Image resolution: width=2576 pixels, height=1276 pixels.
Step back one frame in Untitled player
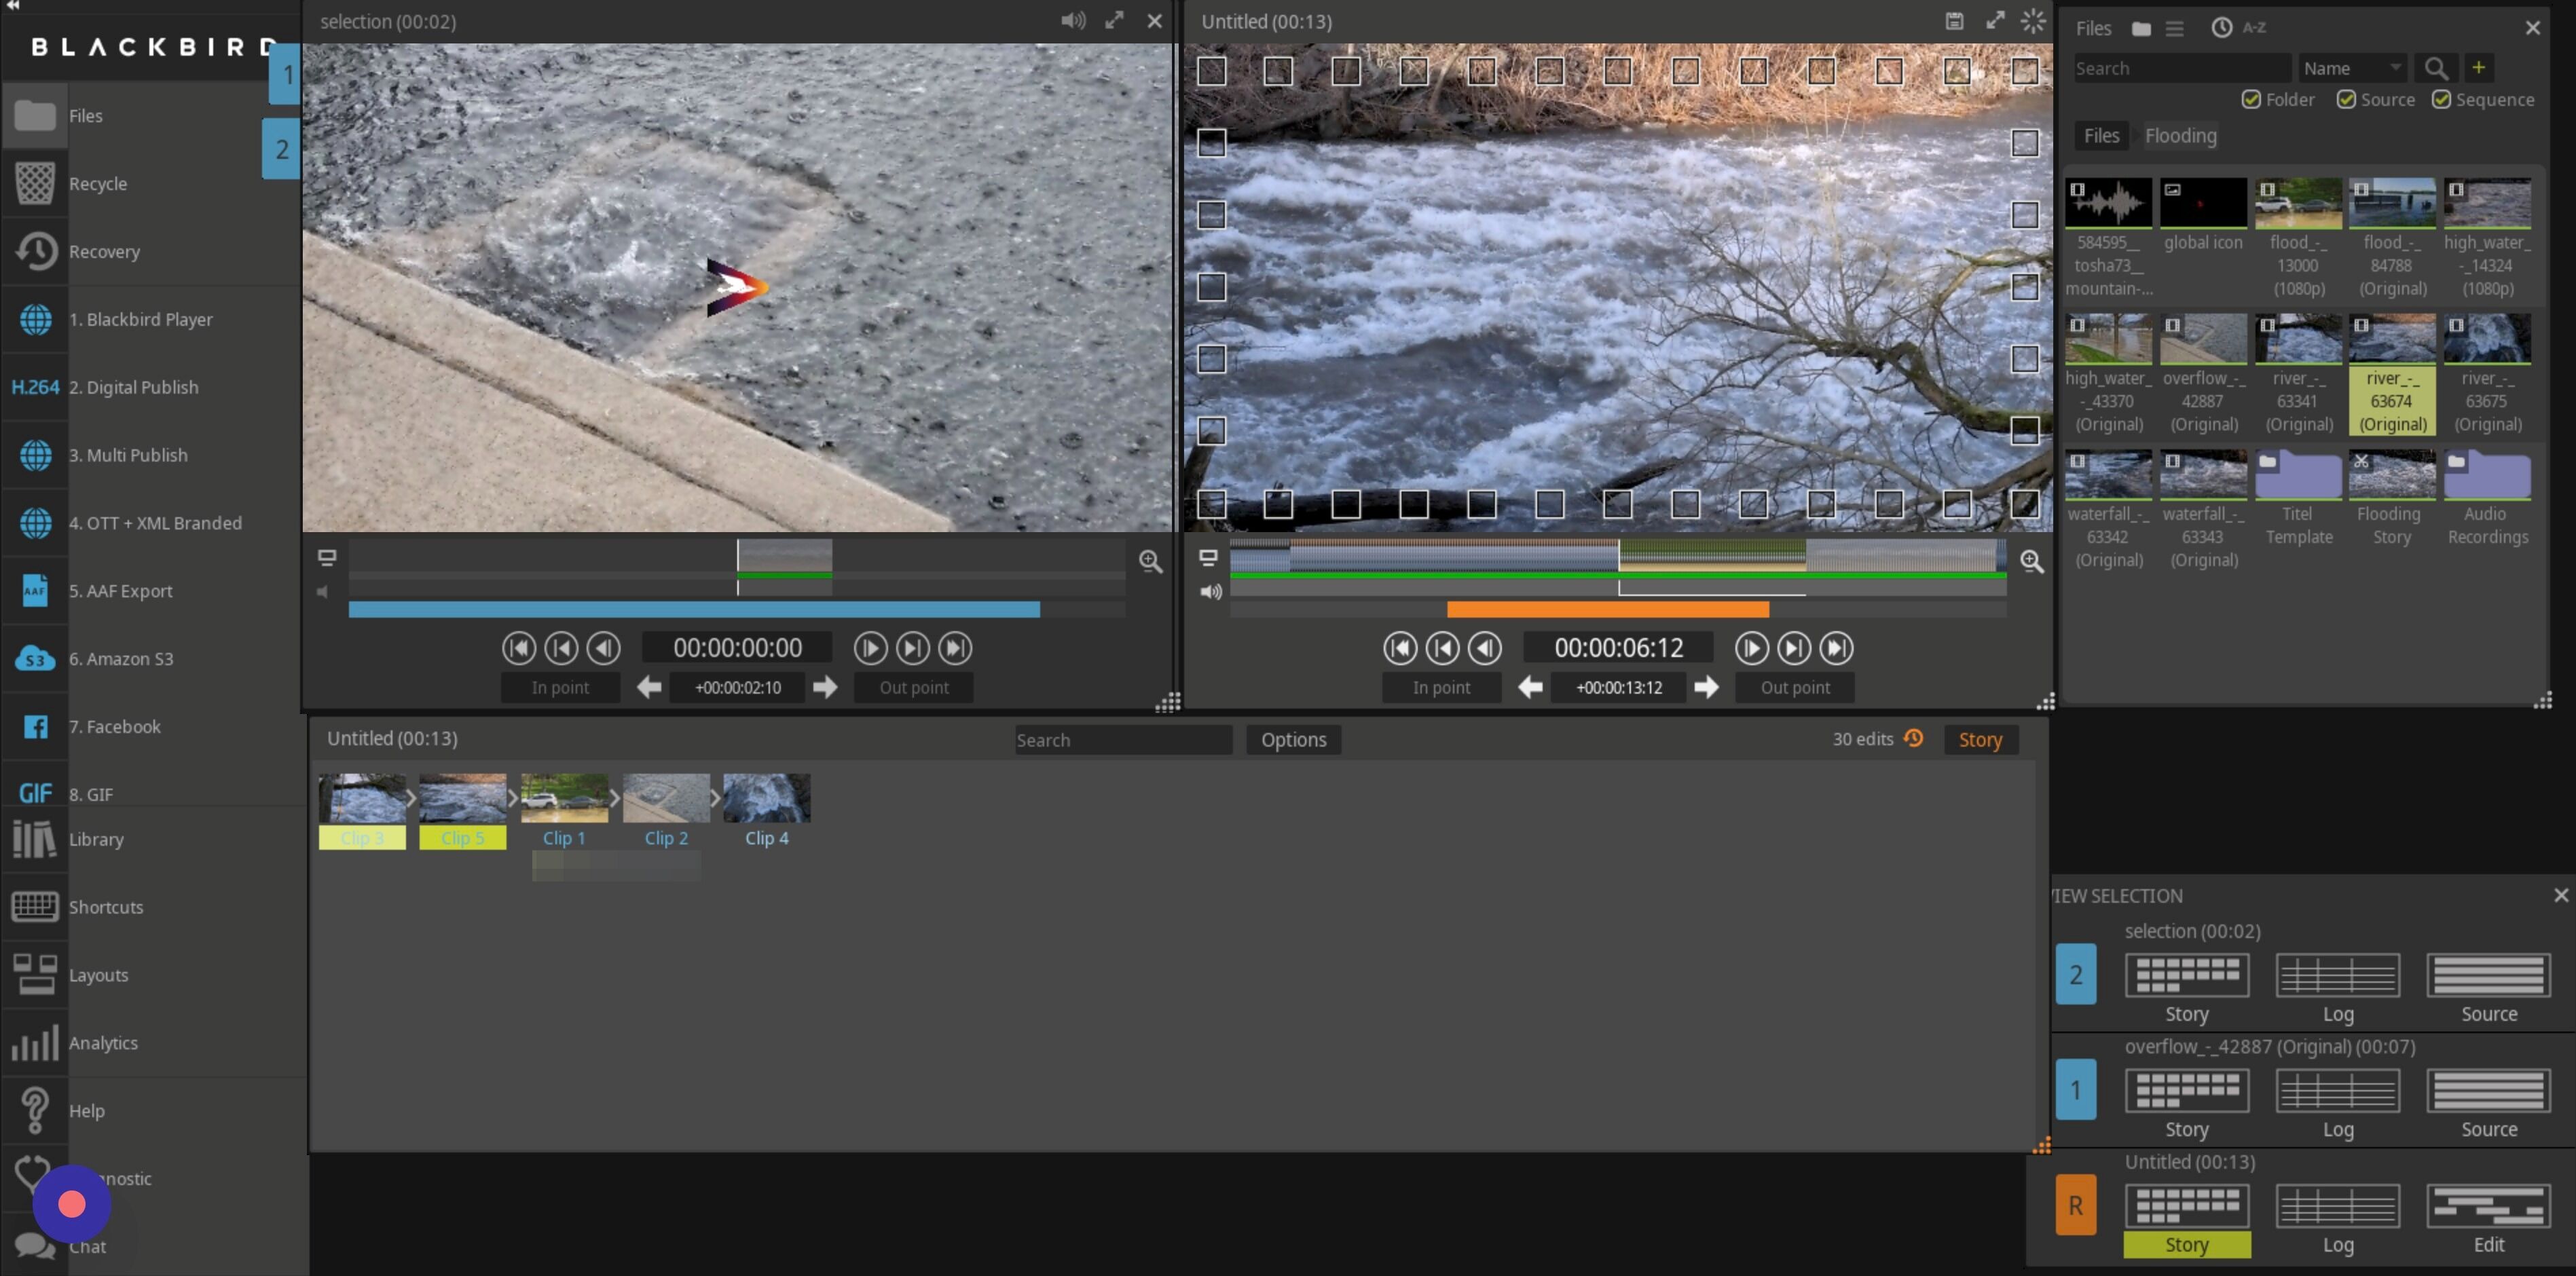pos(1485,648)
